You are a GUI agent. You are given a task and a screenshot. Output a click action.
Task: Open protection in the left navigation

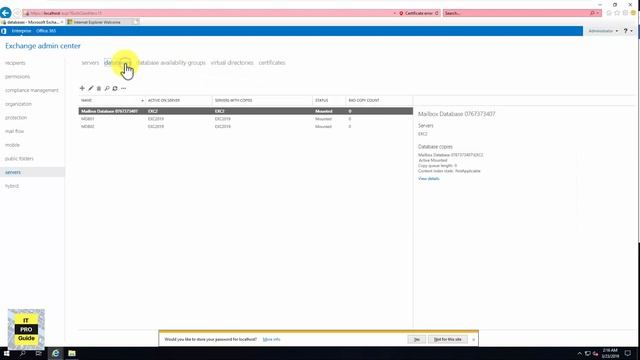pyautogui.click(x=16, y=118)
